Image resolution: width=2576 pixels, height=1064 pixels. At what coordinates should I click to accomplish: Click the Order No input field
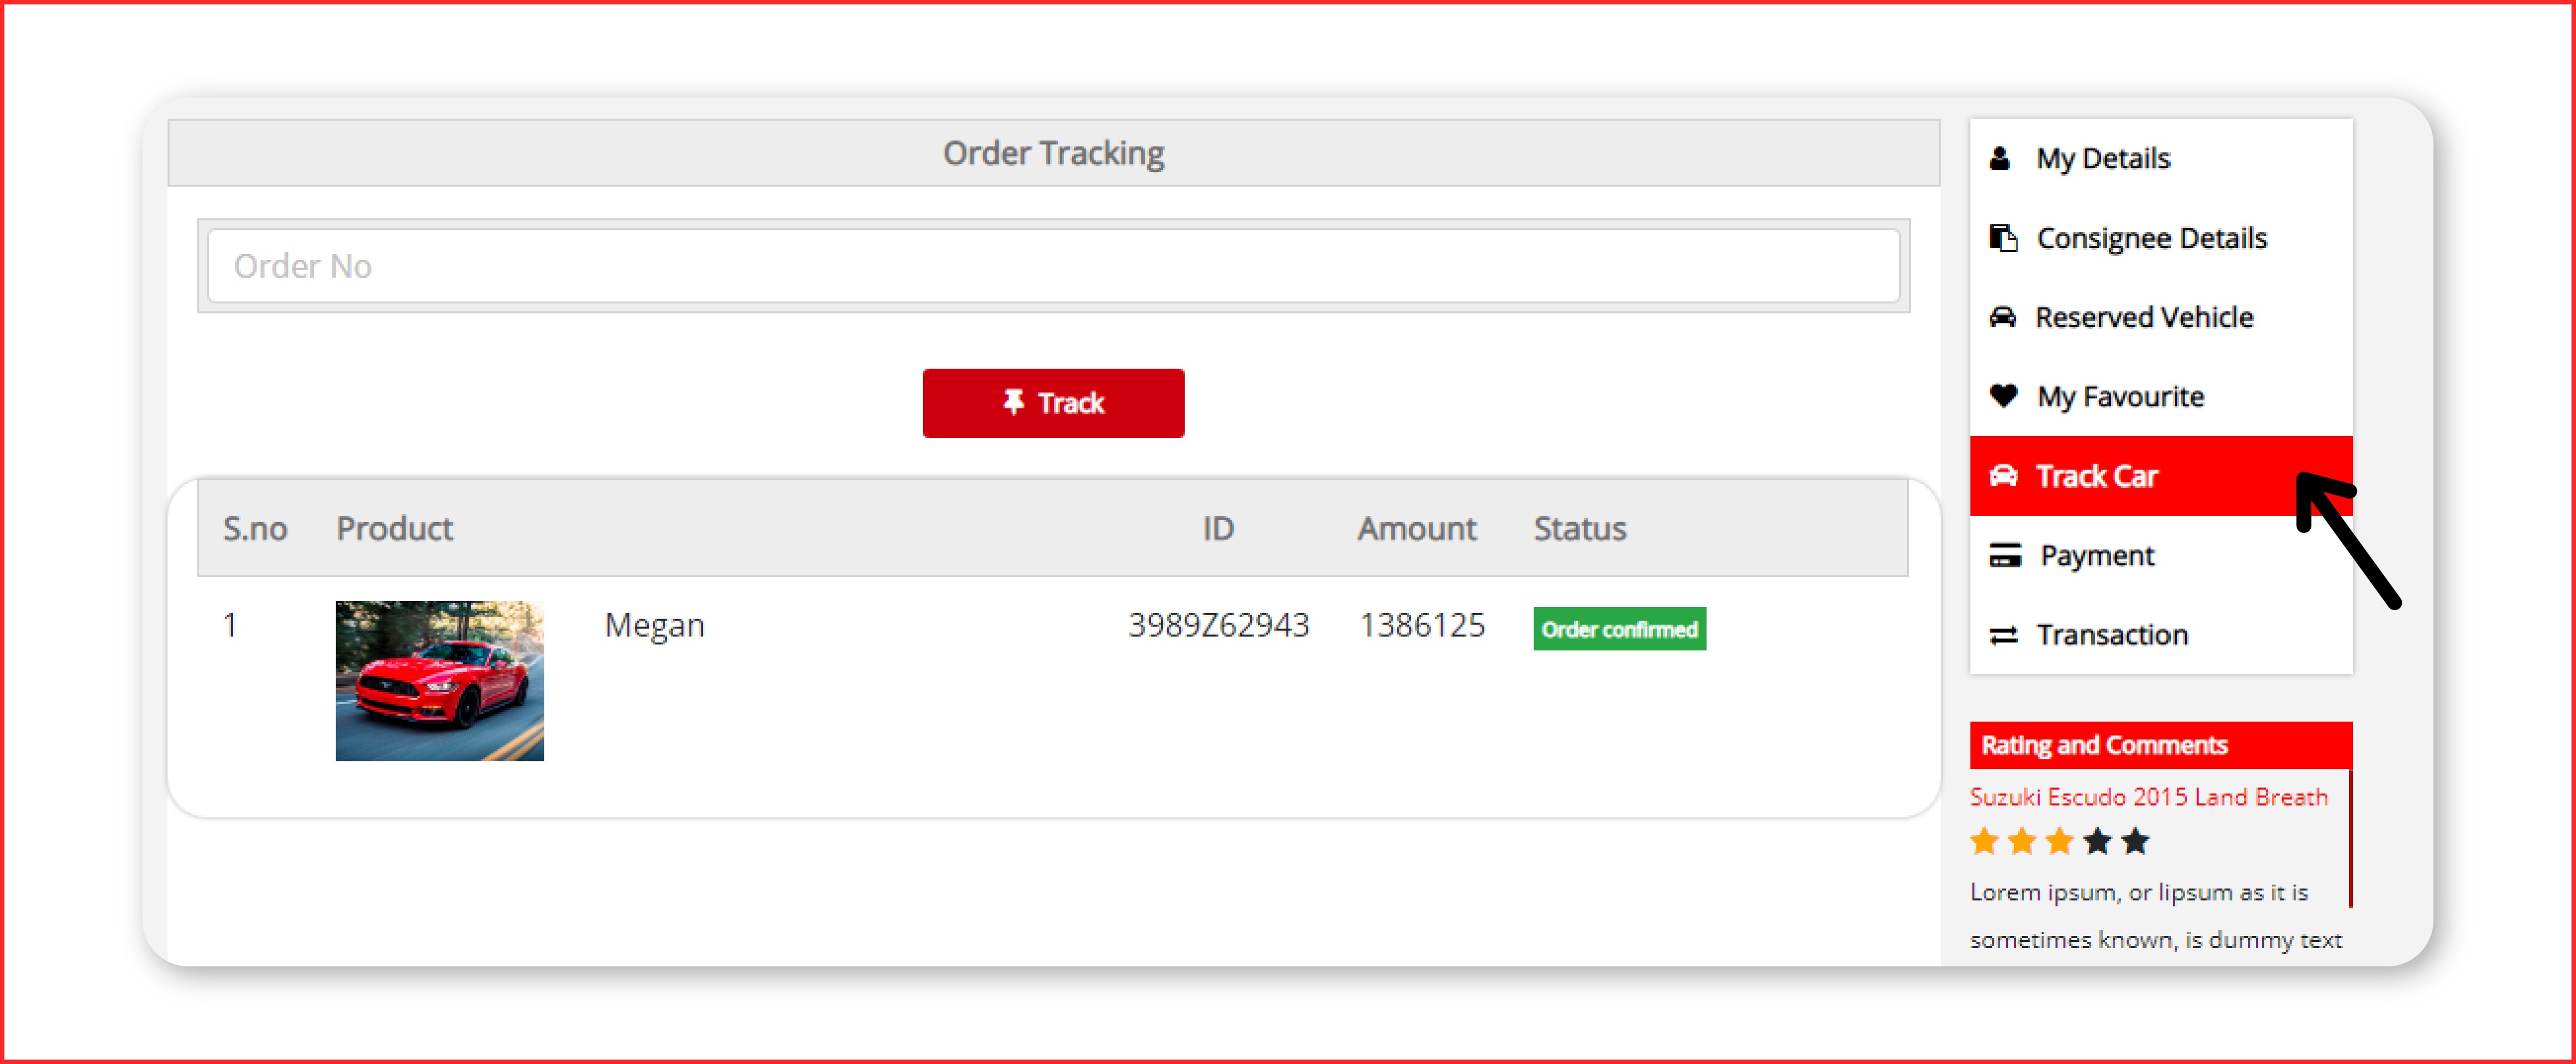pos(1053,266)
